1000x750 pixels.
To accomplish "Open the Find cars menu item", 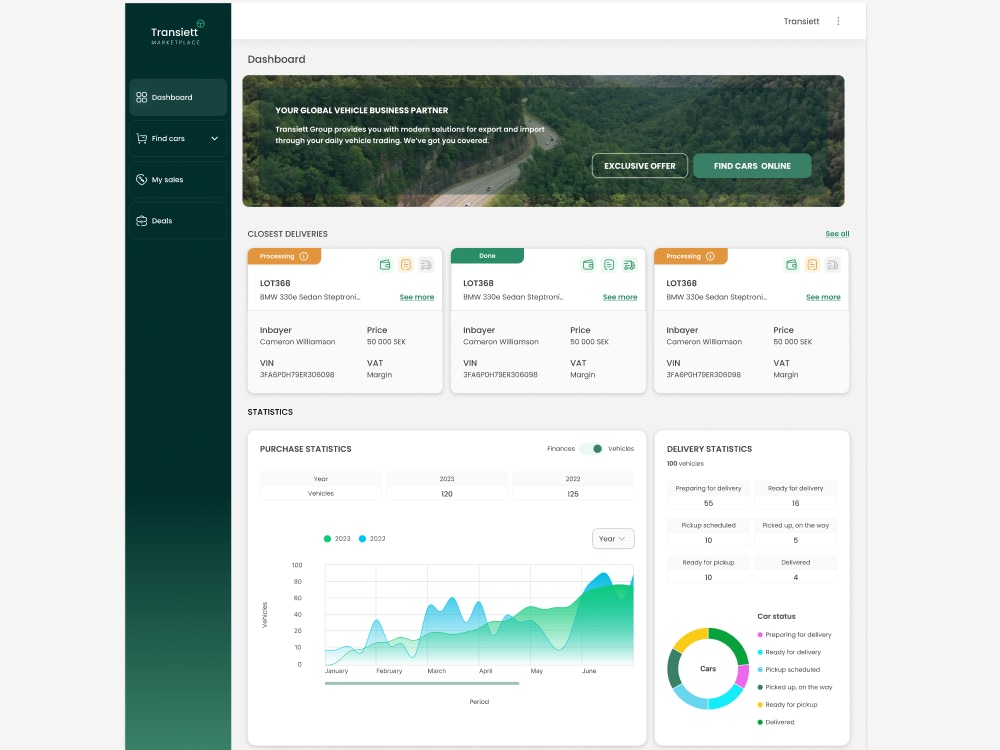I will tap(178, 138).
